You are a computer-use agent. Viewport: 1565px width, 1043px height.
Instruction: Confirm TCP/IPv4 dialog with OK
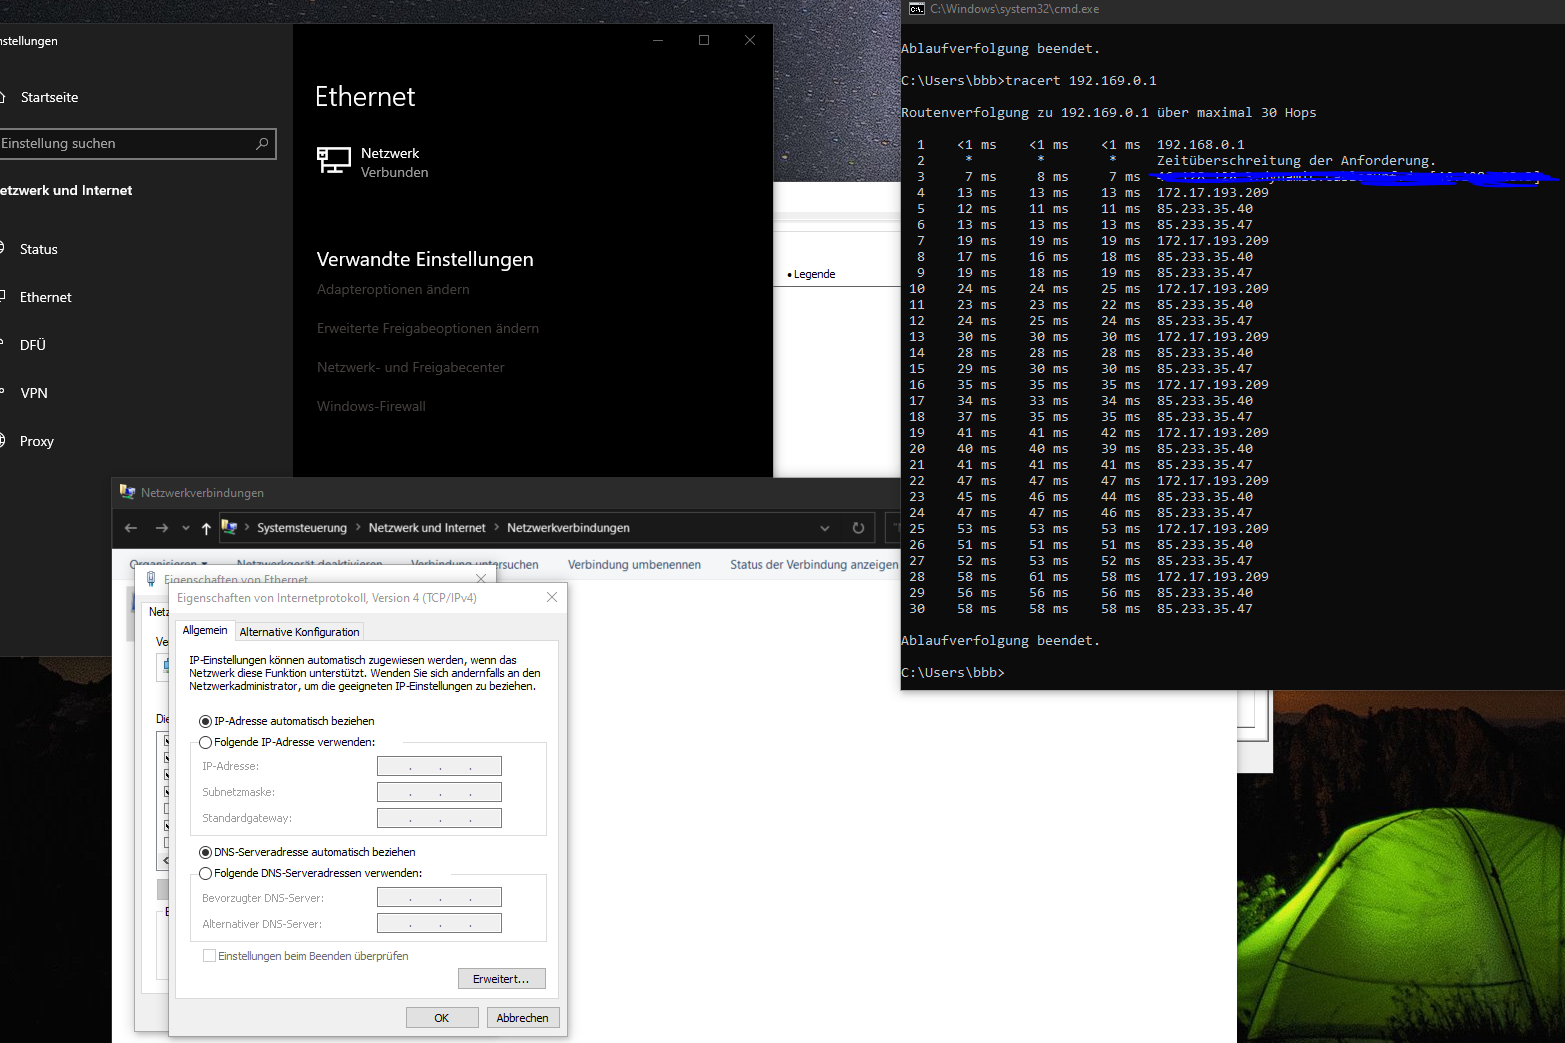(x=441, y=1018)
